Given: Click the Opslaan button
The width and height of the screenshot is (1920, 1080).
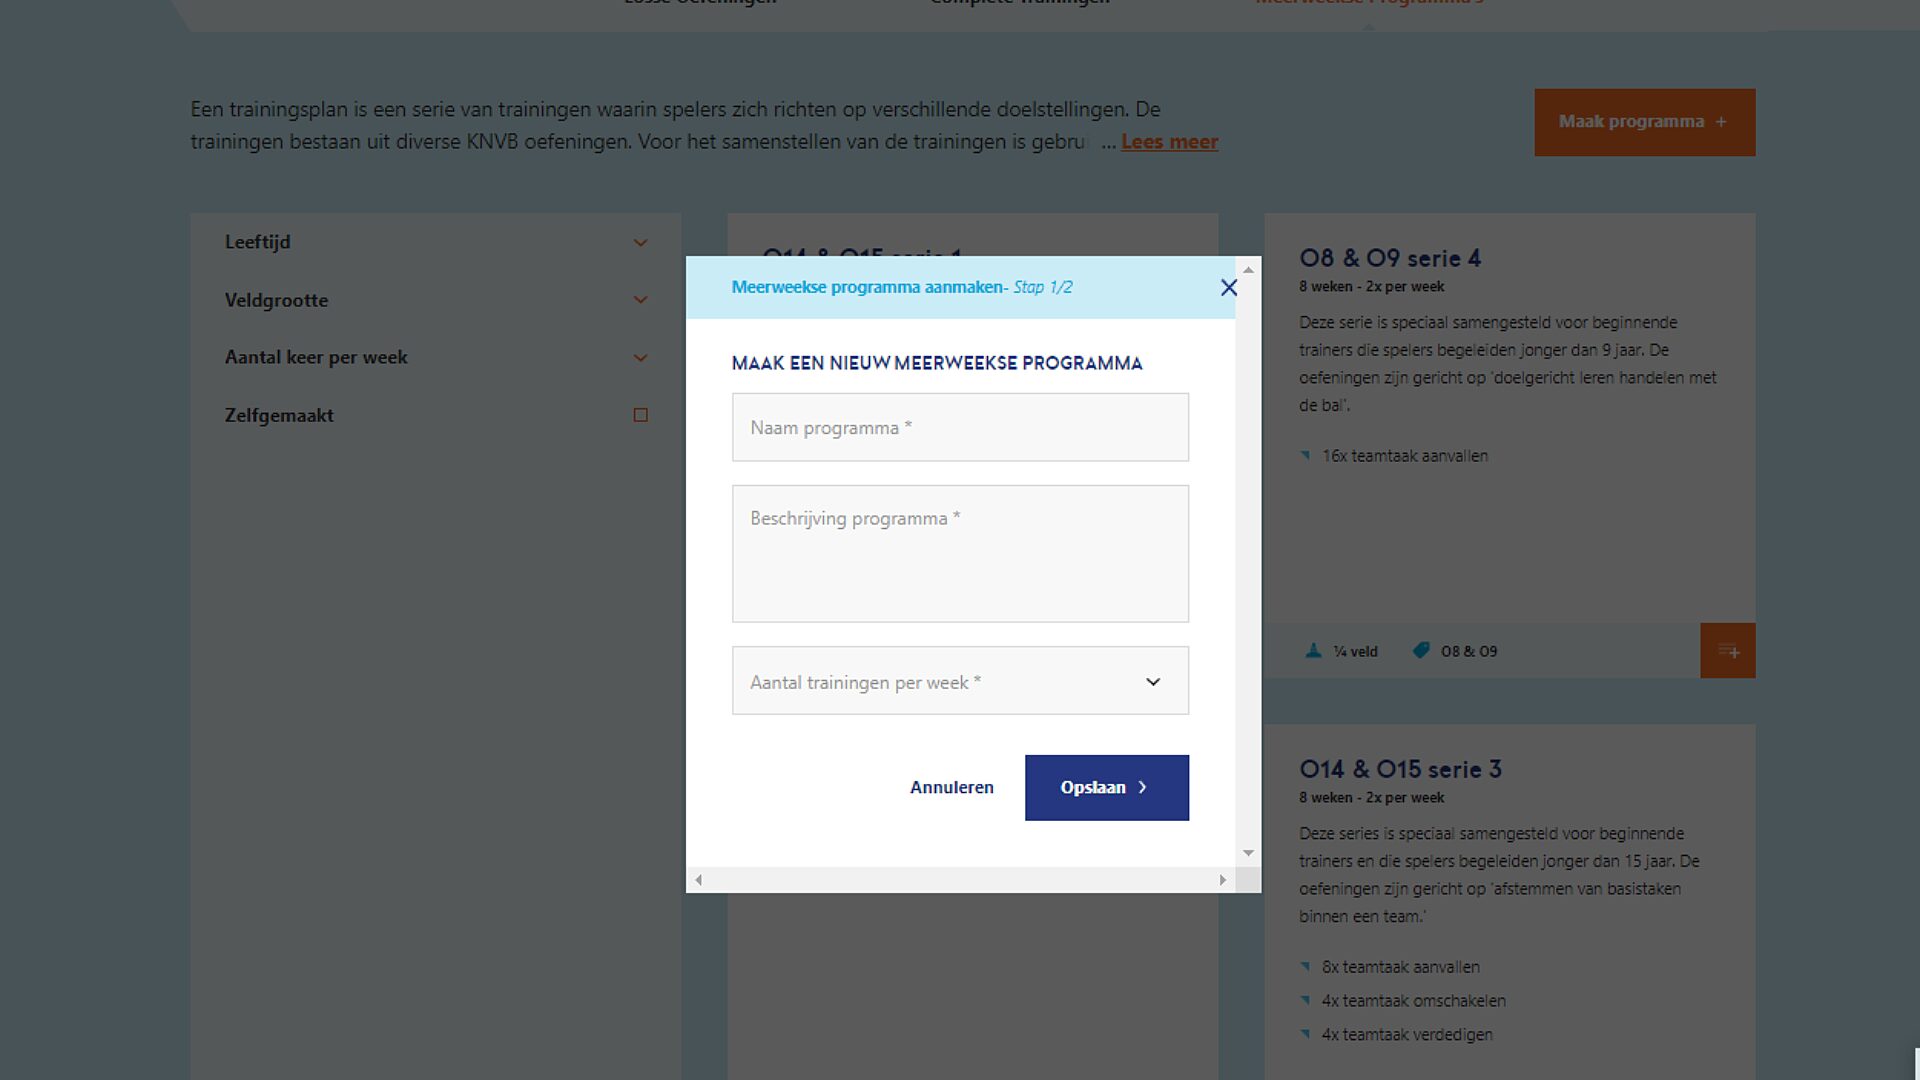Looking at the screenshot, I should pyautogui.click(x=1106, y=787).
